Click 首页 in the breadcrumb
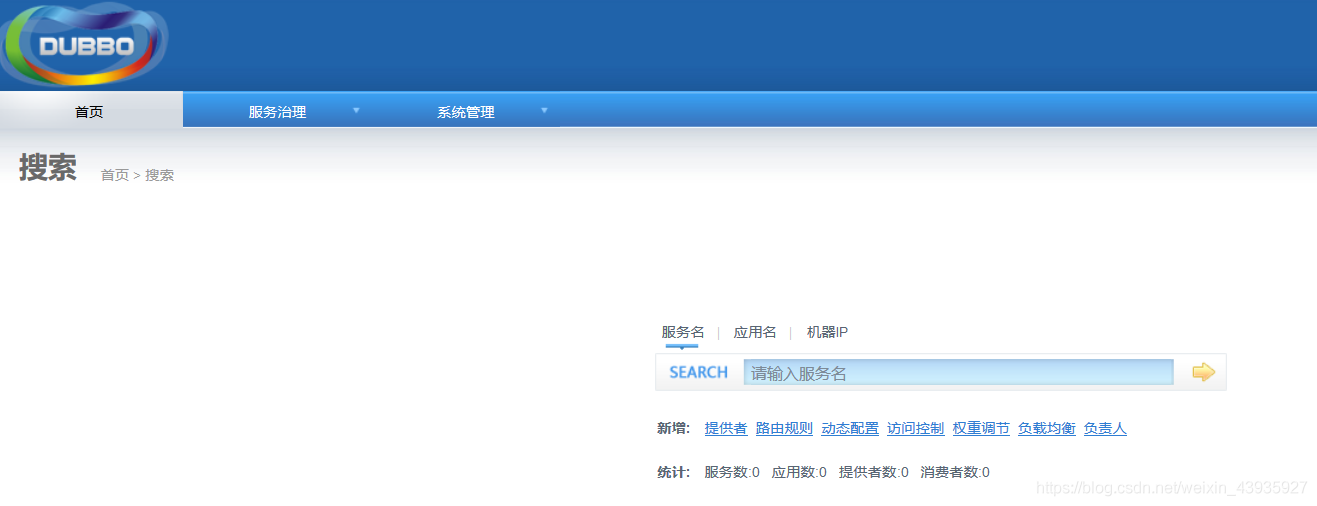Screen dimensions: 1317x506 [114, 175]
